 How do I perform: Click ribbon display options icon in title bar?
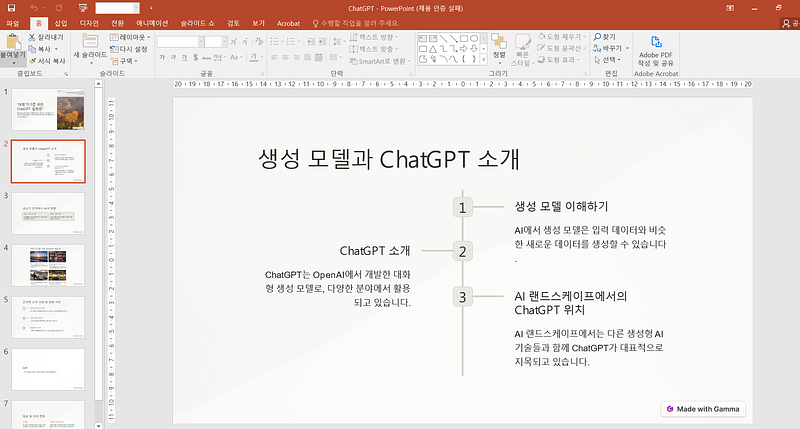[730, 8]
